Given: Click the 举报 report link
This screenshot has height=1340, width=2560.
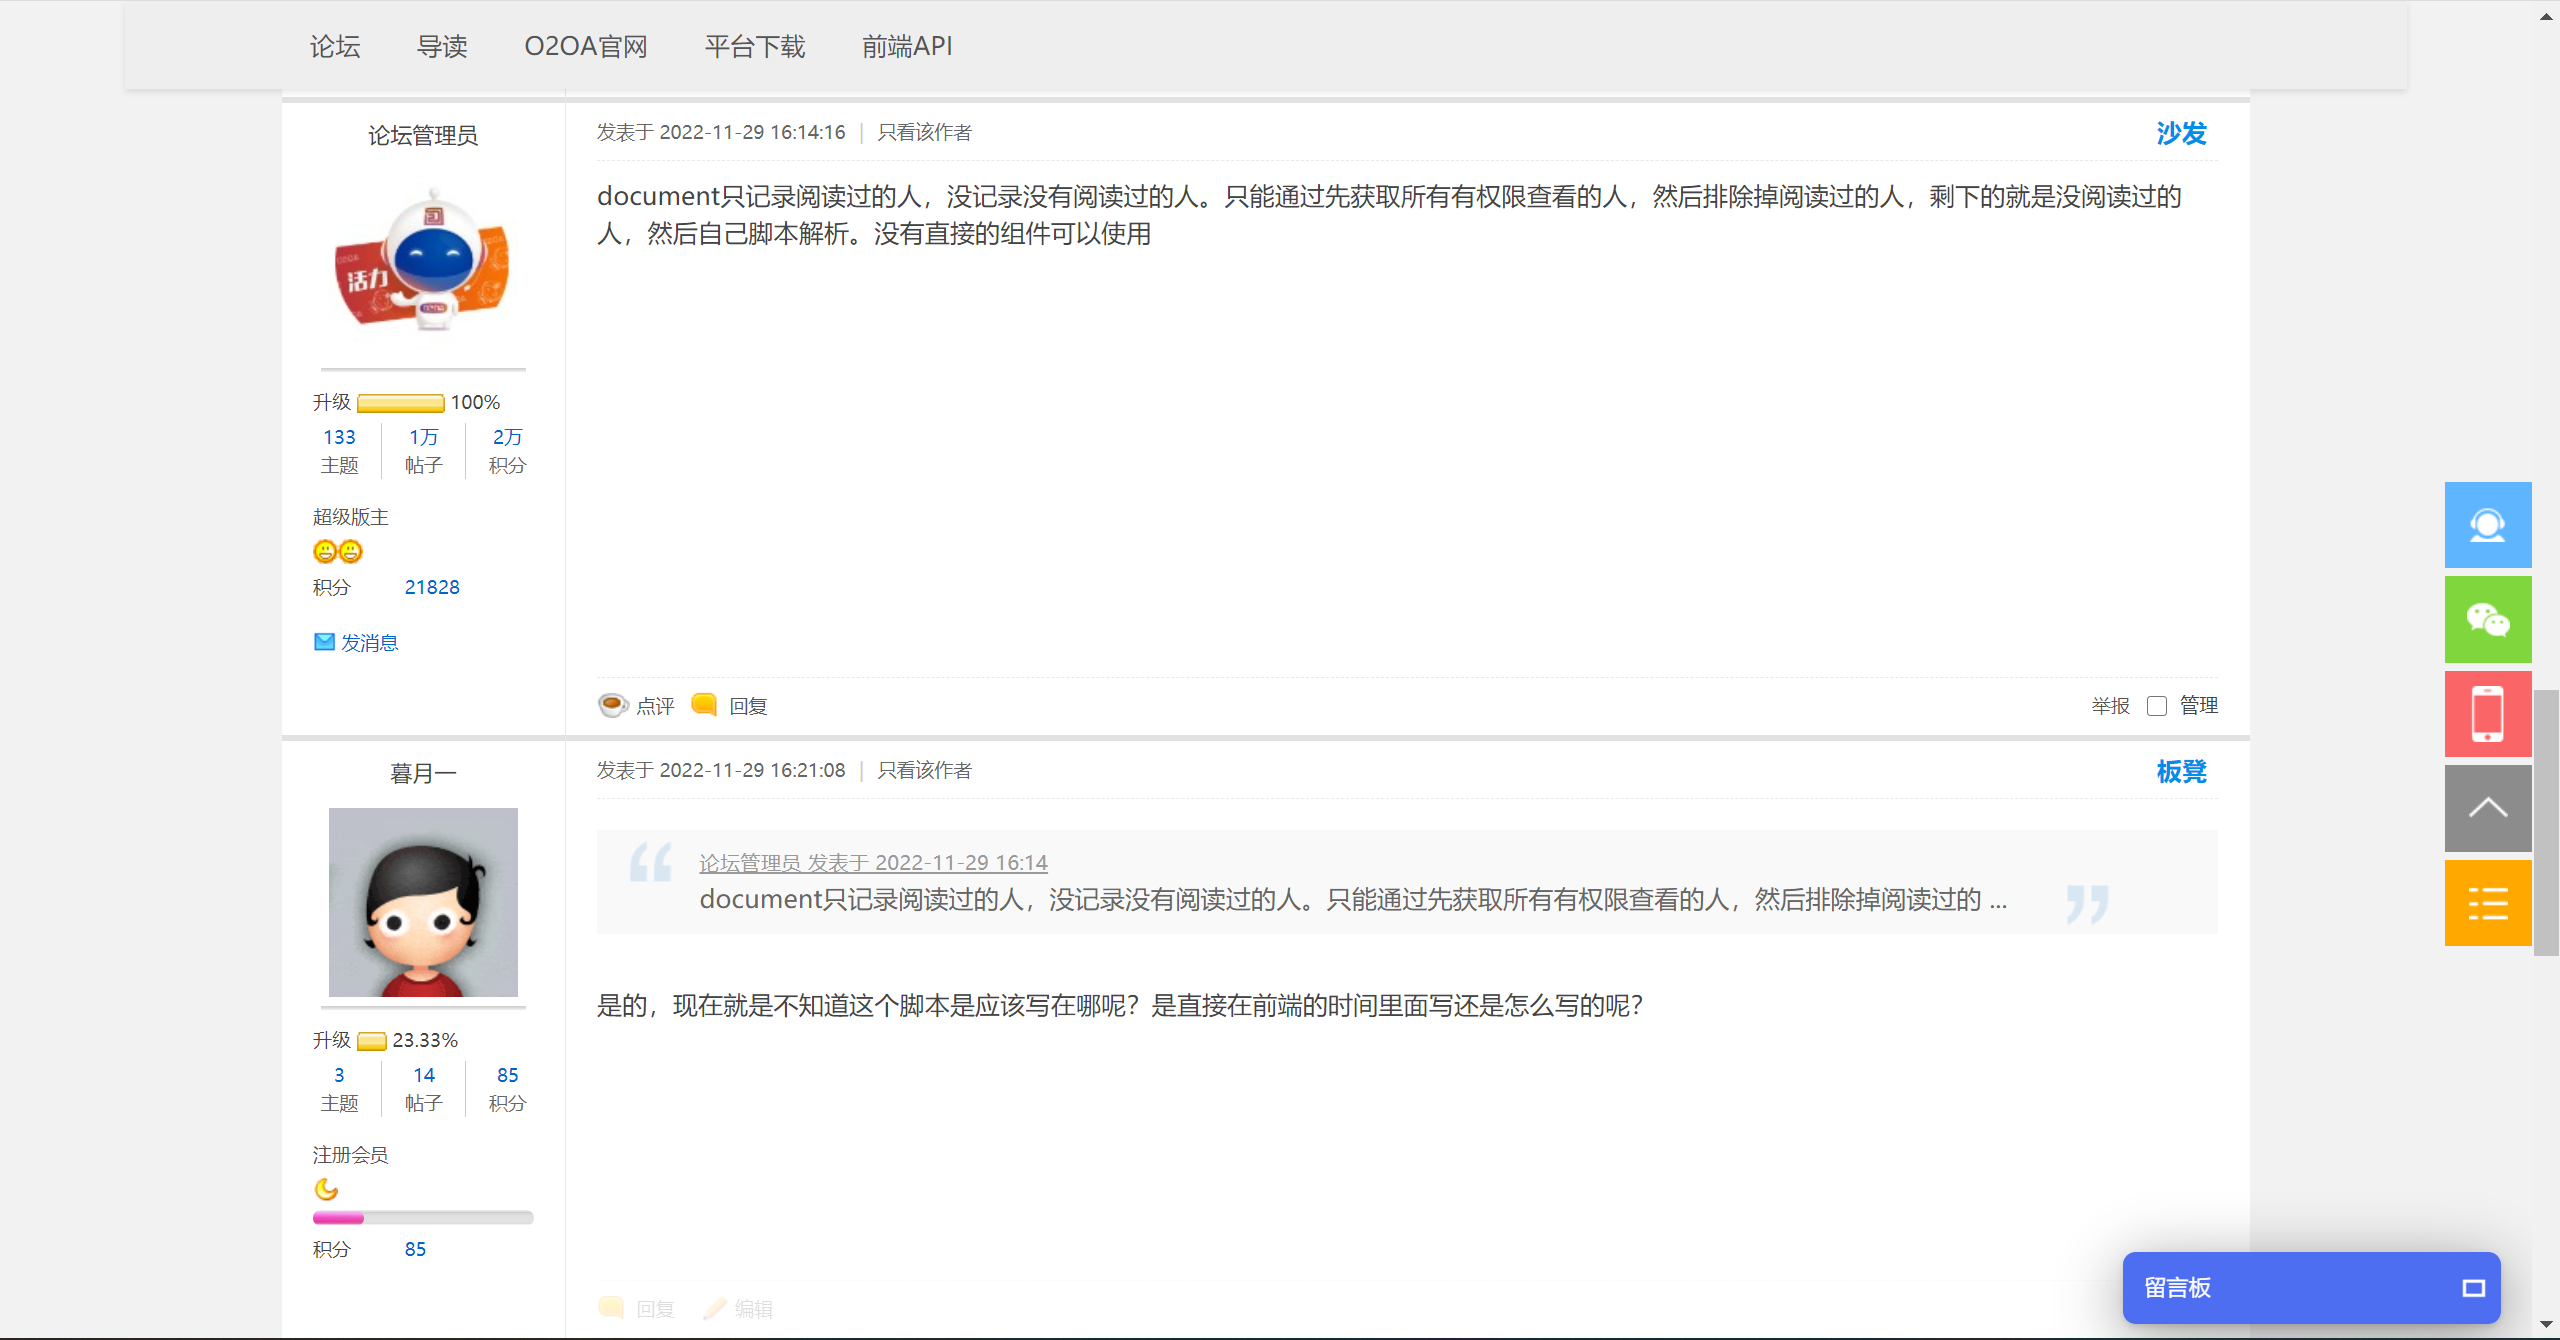Looking at the screenshot, I should pyautogui.click(x=2110, y=706).
